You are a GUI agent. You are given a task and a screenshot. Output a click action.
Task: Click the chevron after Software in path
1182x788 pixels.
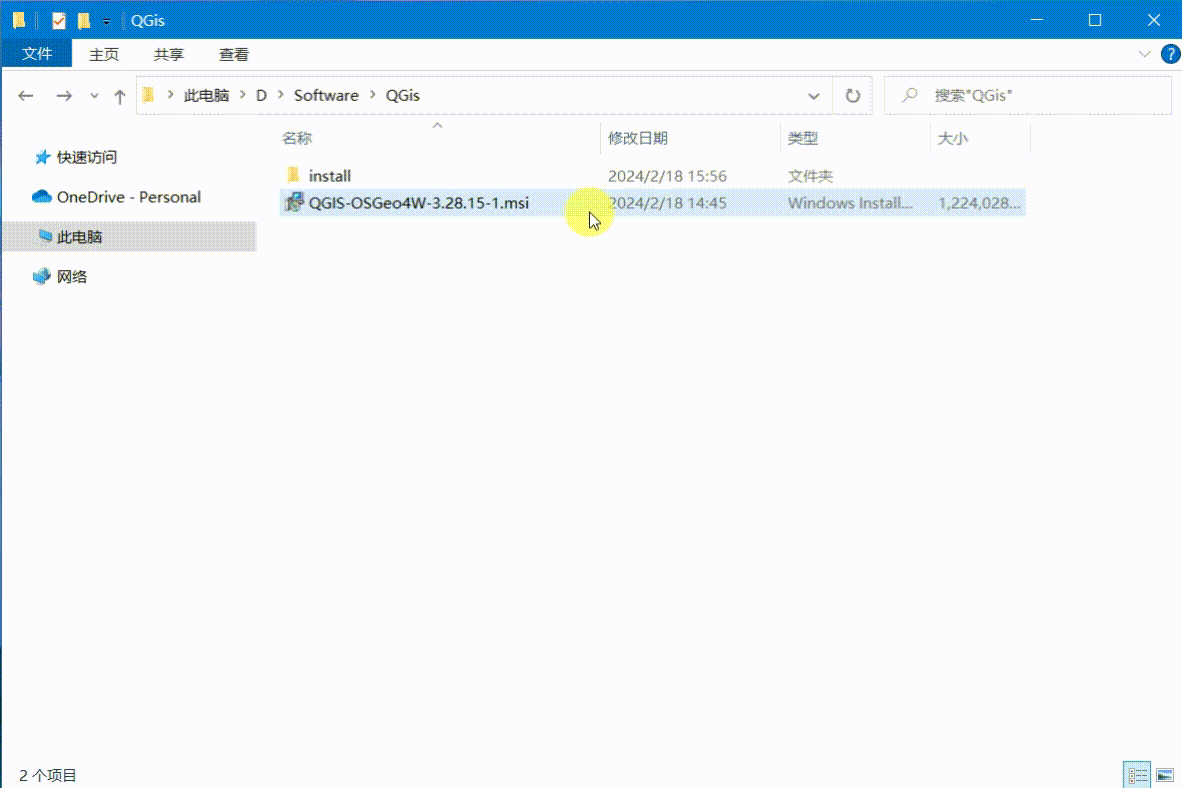point(372,95)
